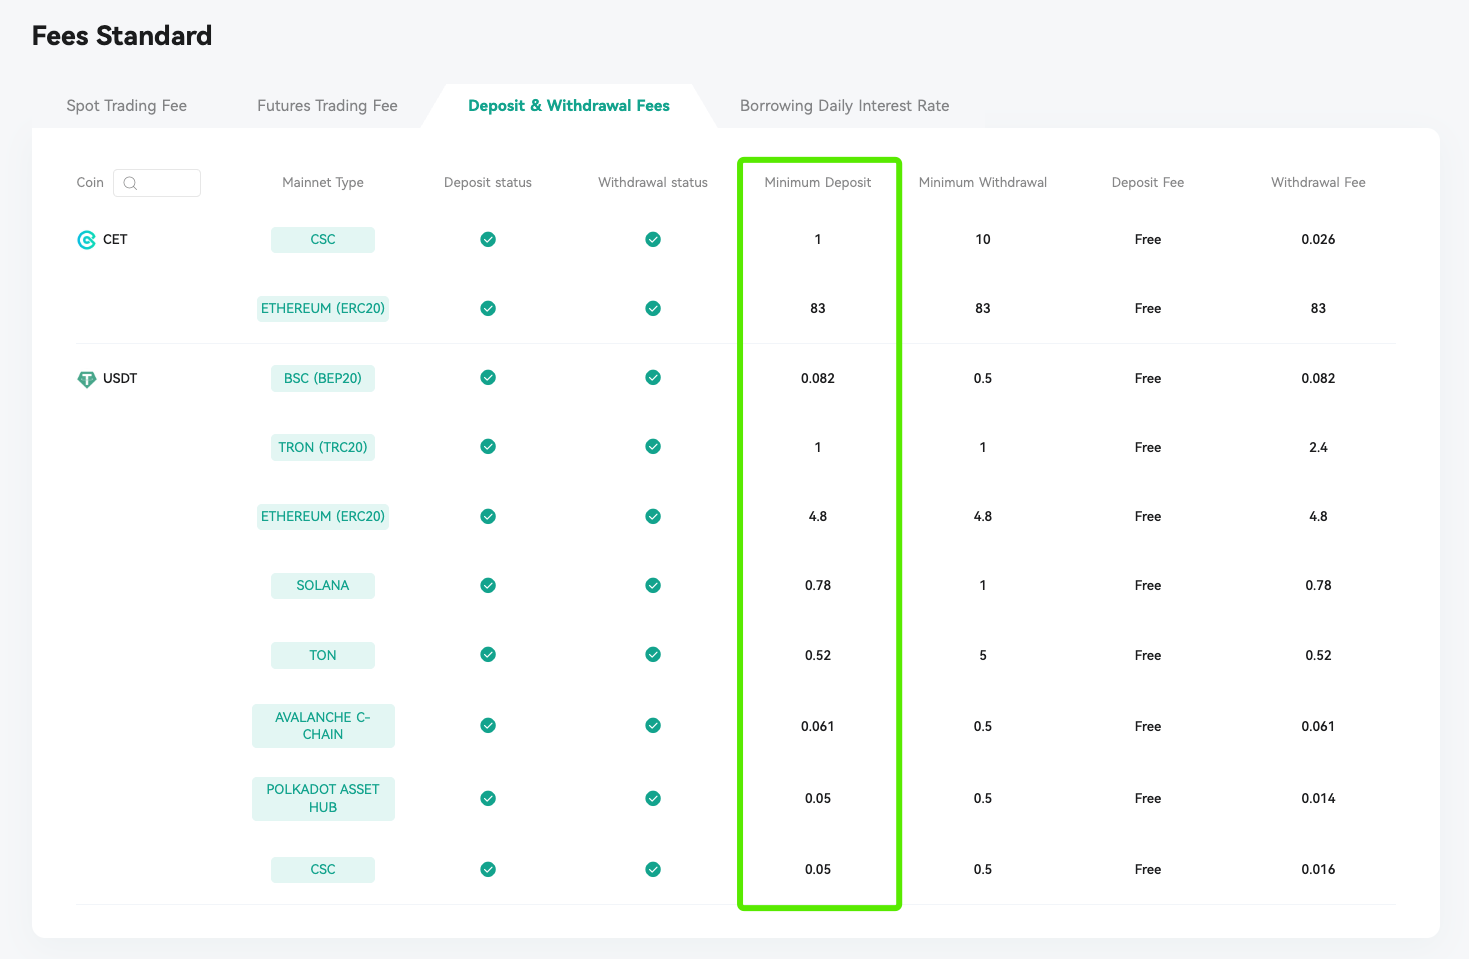Screen dimensions: 1469x959
Task: Switch to Futures Trading Fee tab
Action: click(327, 106)
